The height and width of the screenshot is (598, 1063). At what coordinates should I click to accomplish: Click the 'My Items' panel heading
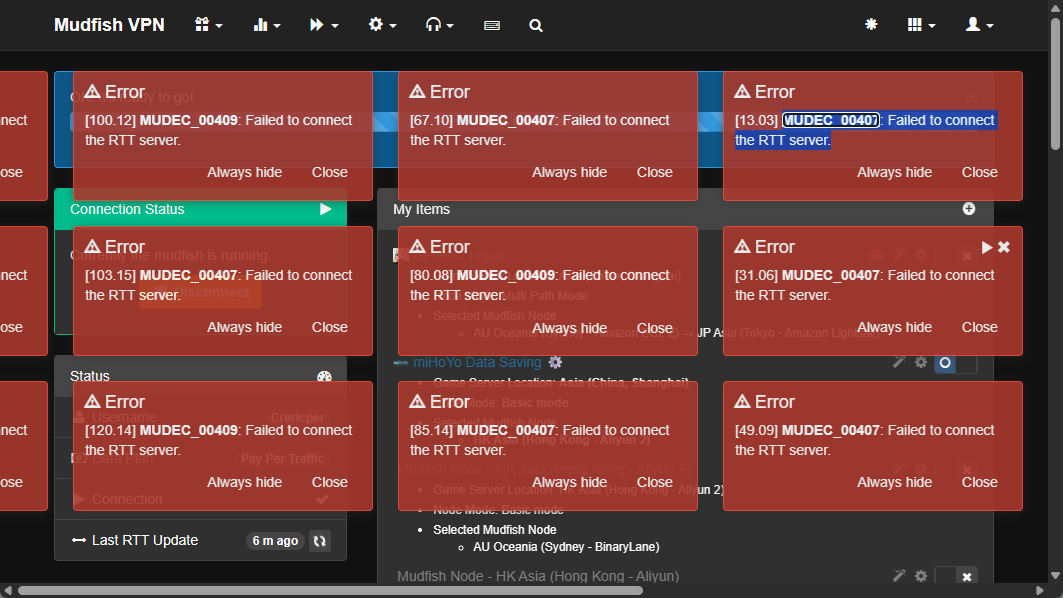click(x=422, y=209)
